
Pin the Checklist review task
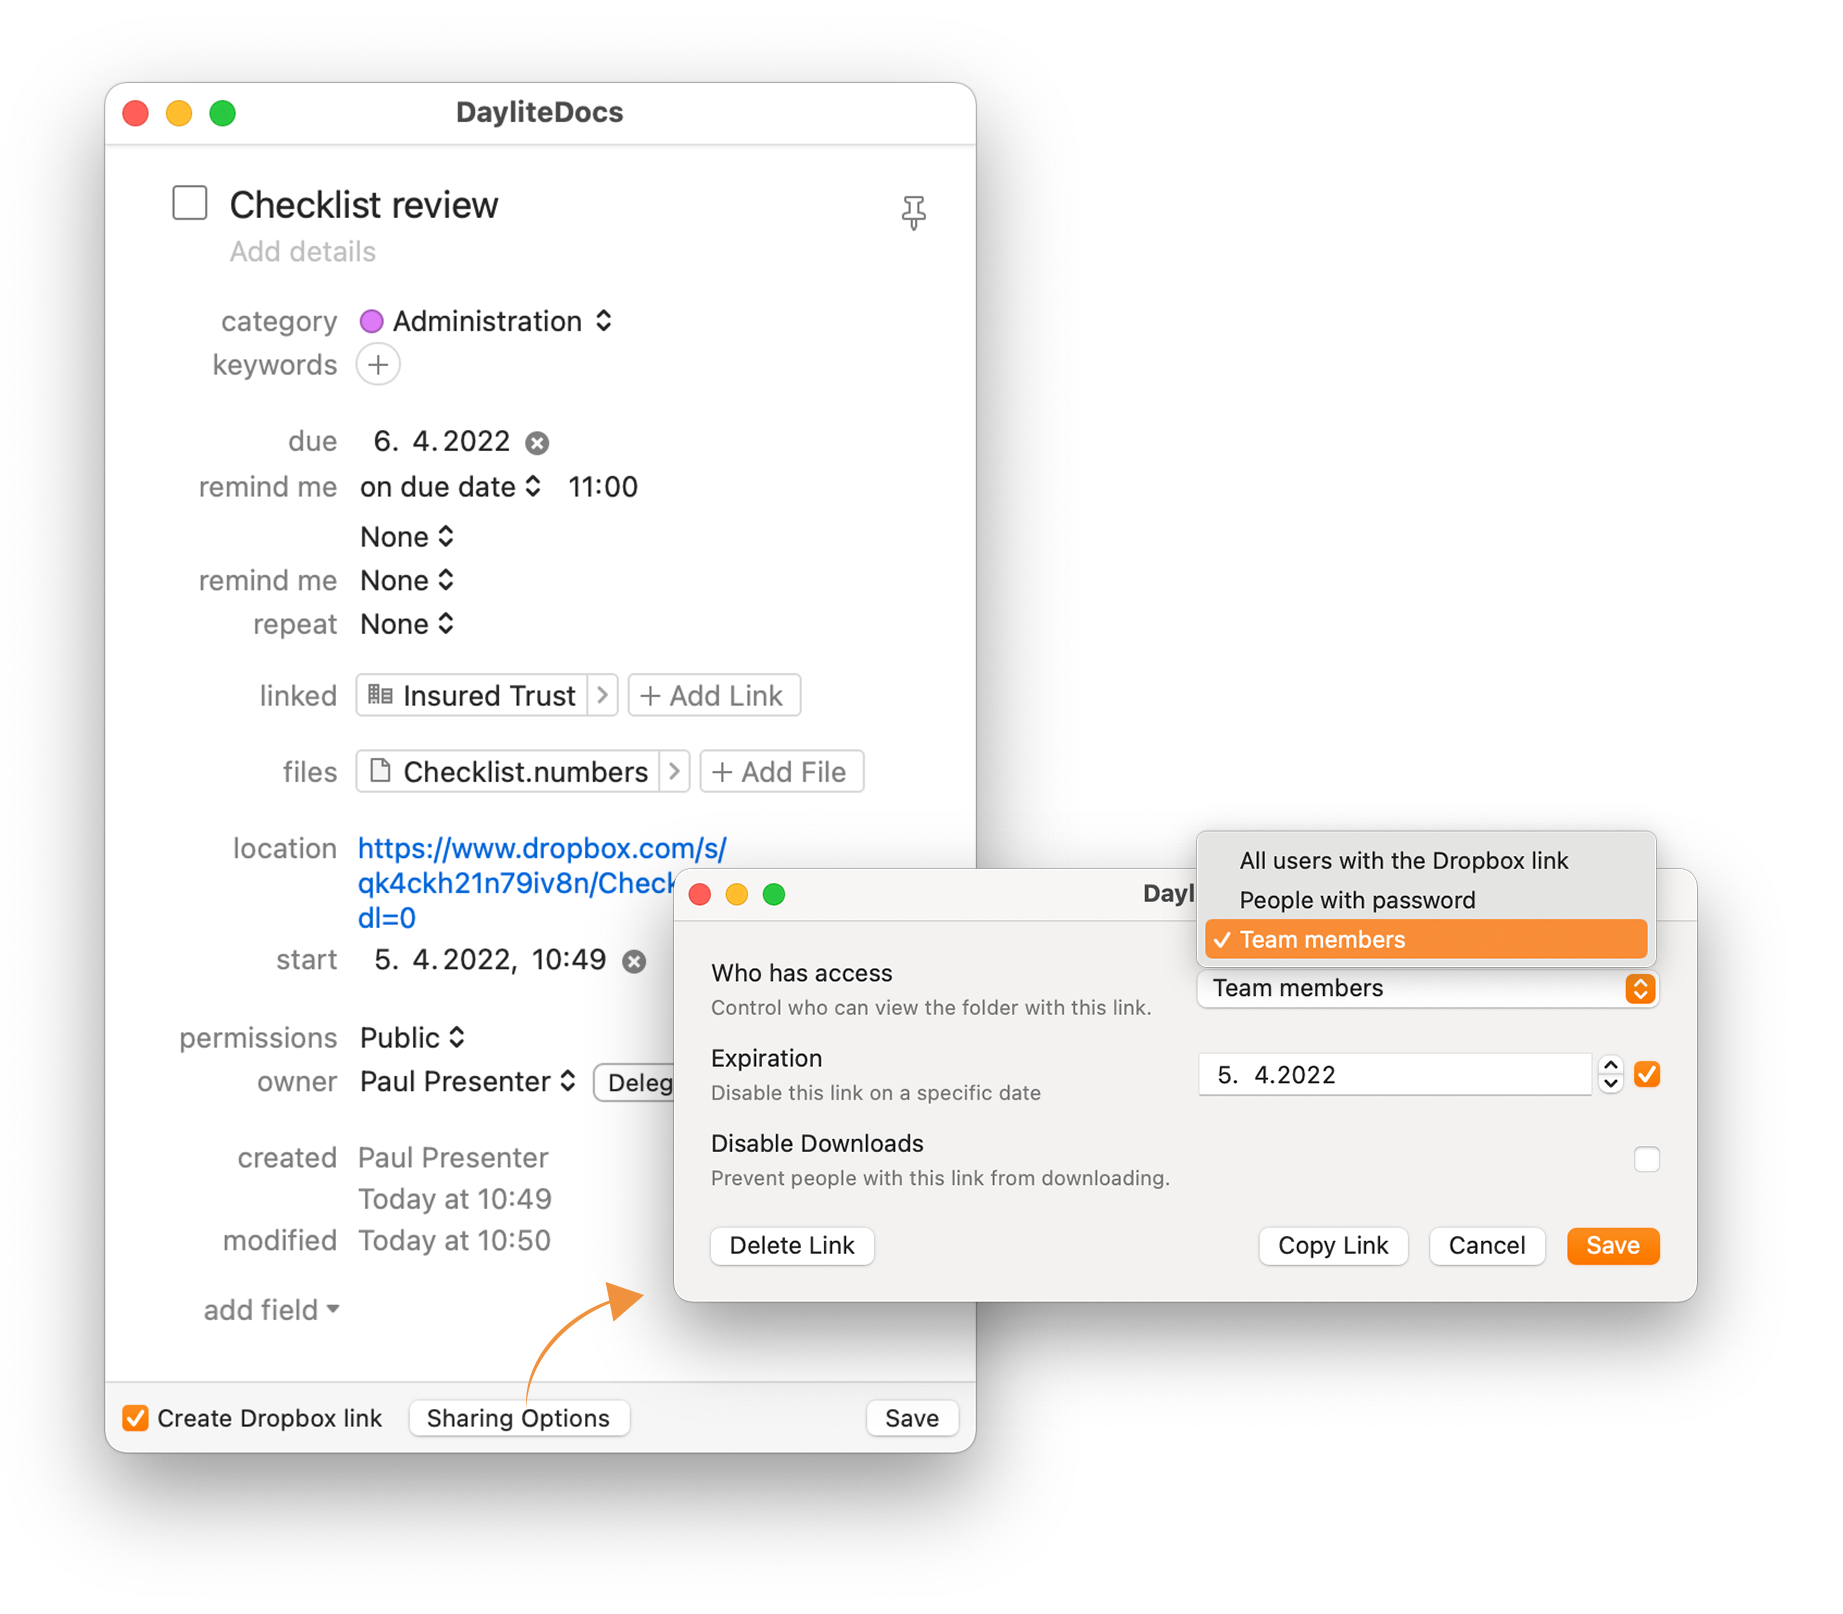[x=913, y=212]
